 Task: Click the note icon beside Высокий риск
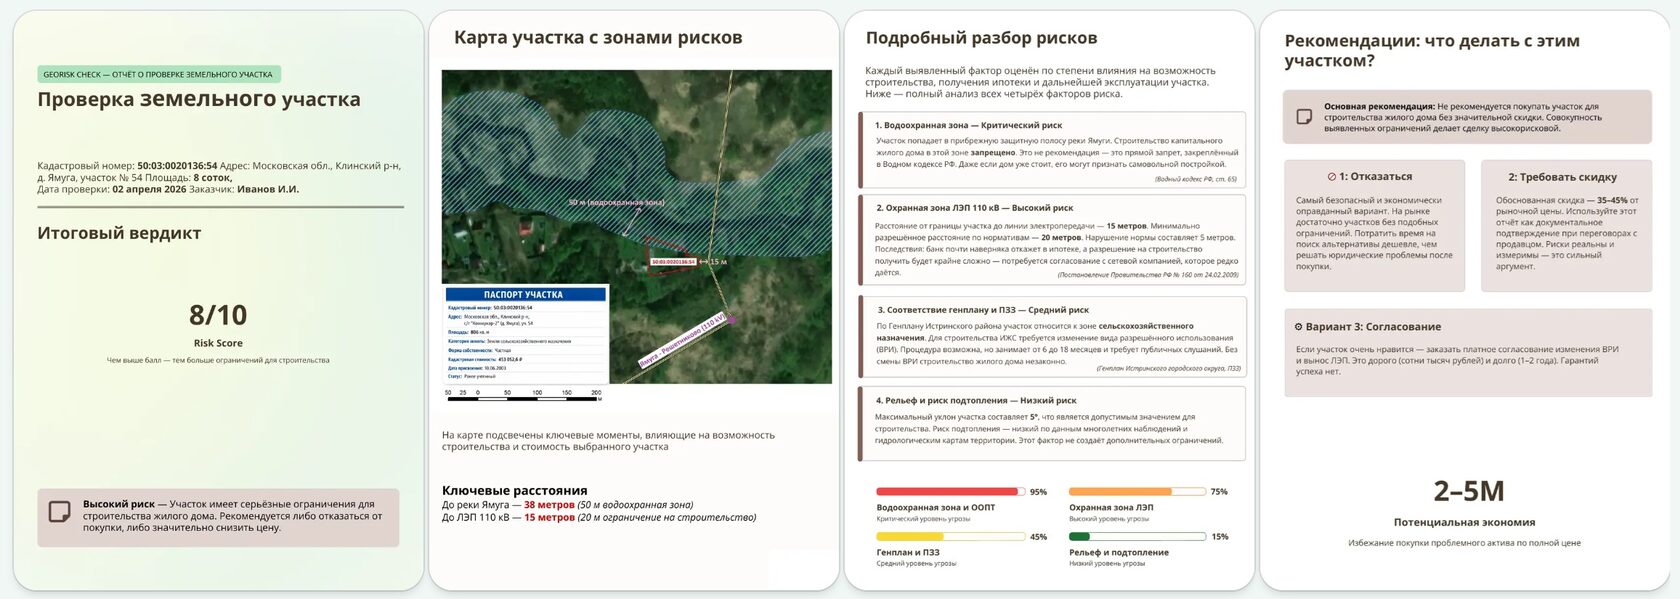click(60, 512)
